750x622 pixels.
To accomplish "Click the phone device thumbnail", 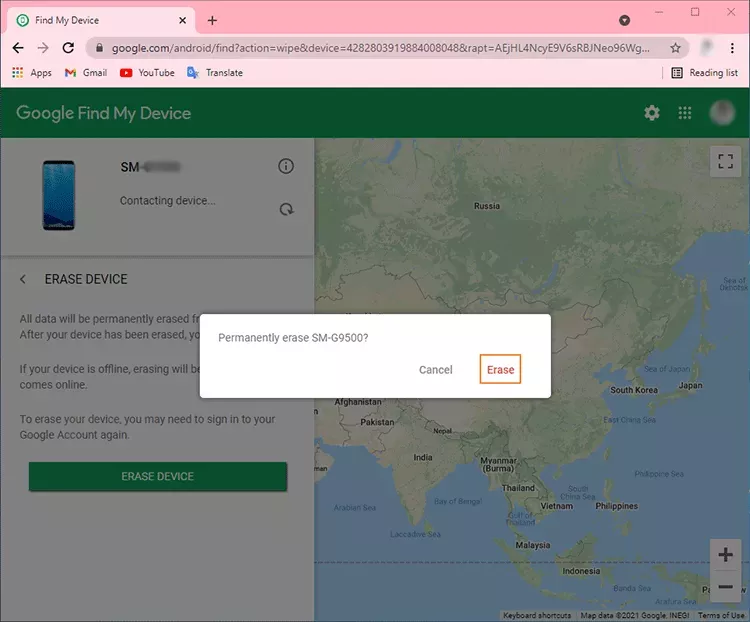I will tap(59, 195).
